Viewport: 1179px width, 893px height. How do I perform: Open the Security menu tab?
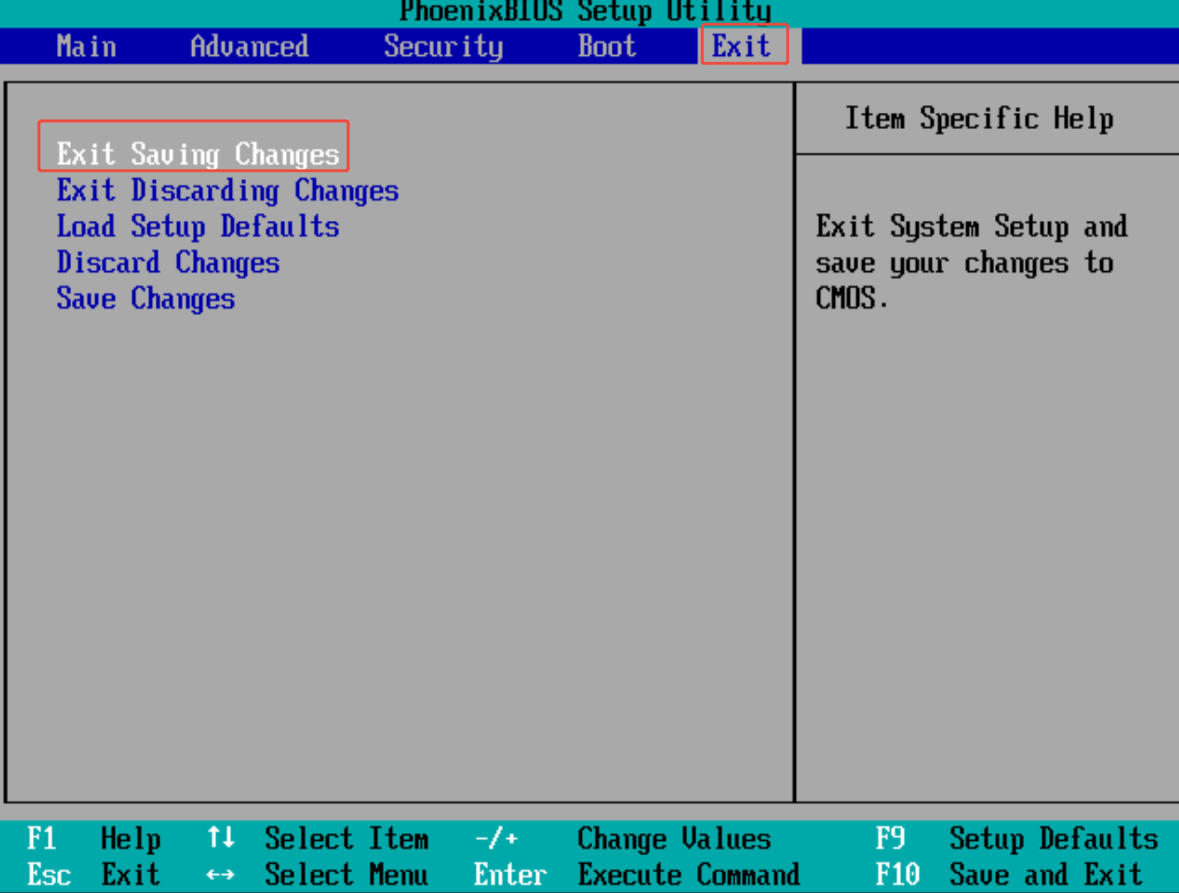(444, 47)
